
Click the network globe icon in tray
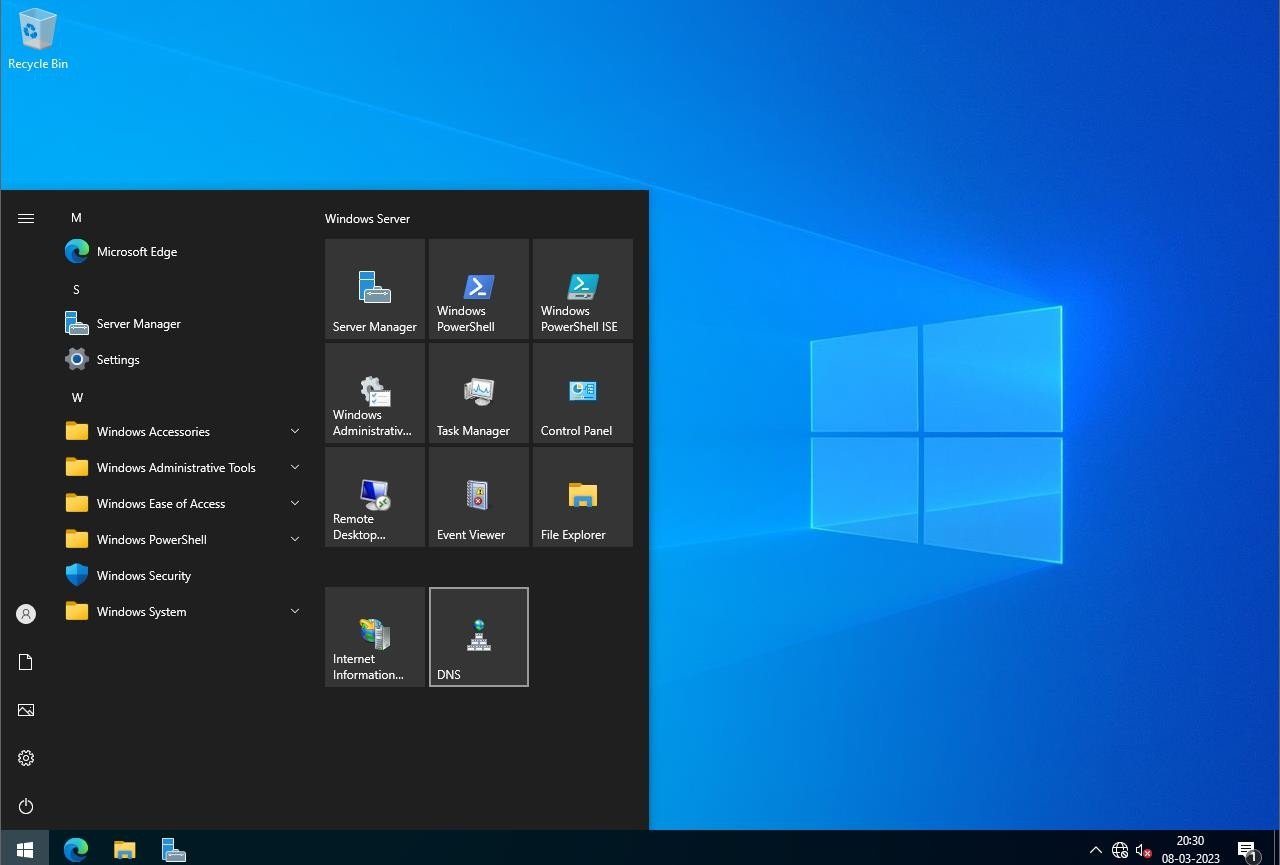click(1120, 850)
